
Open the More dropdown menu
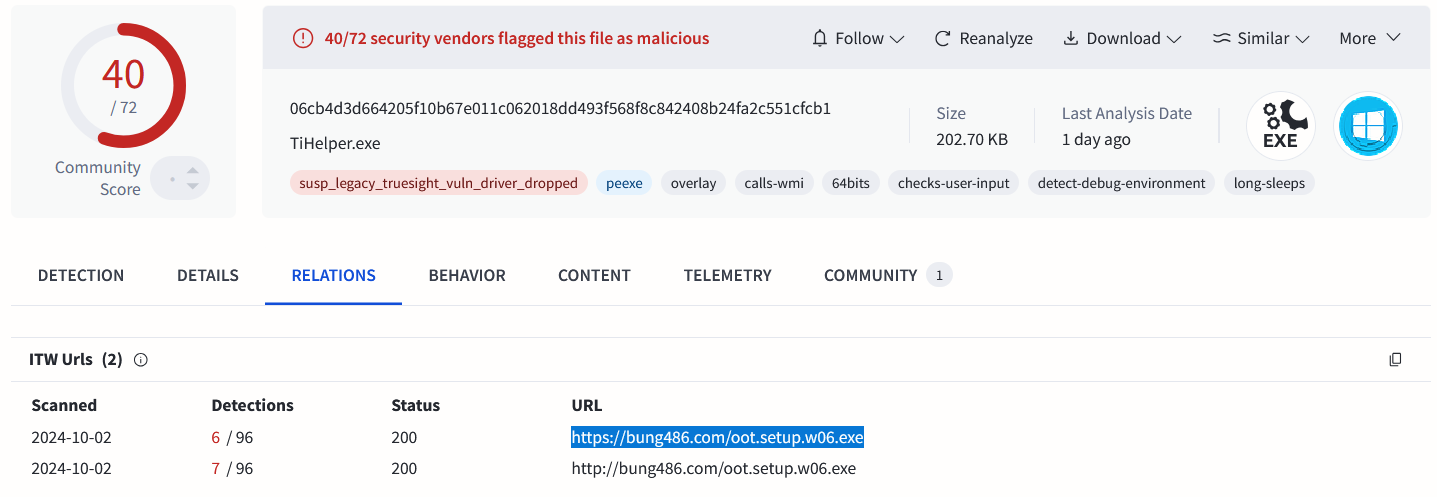point(1370,38)
